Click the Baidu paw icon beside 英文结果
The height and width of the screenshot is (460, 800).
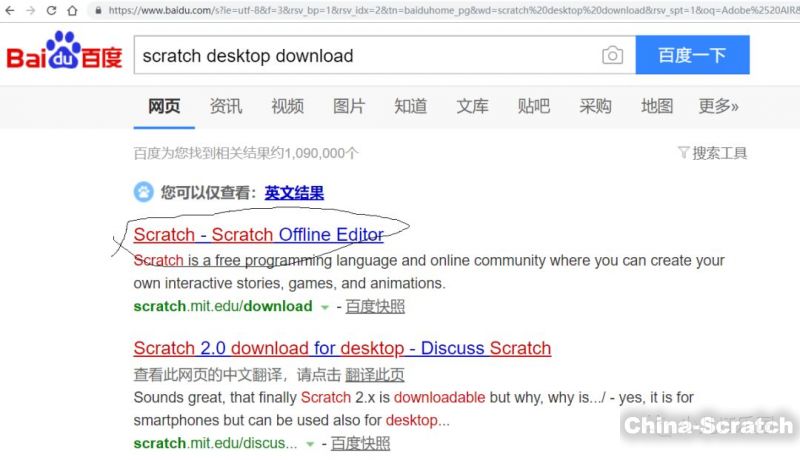tap(145, 192)
